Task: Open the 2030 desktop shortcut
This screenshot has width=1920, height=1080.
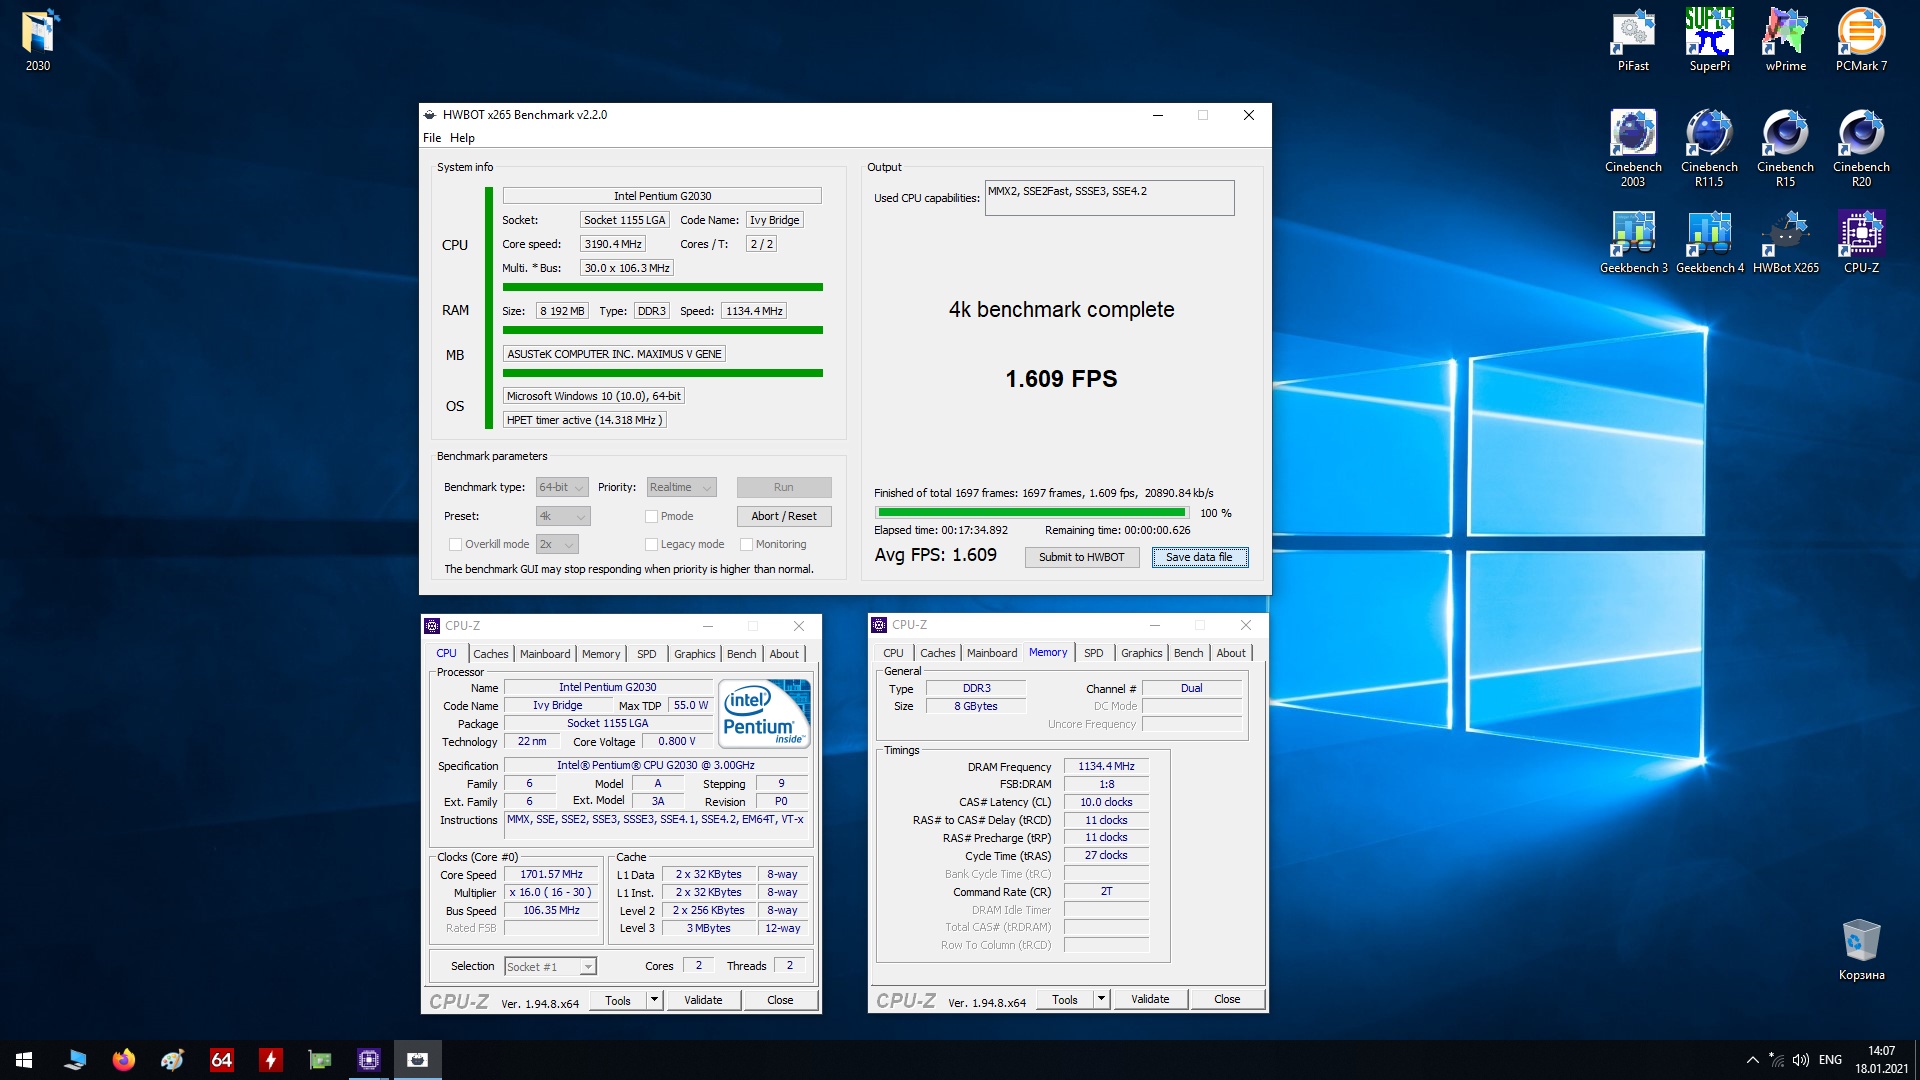Action: (x=38, y=40)
